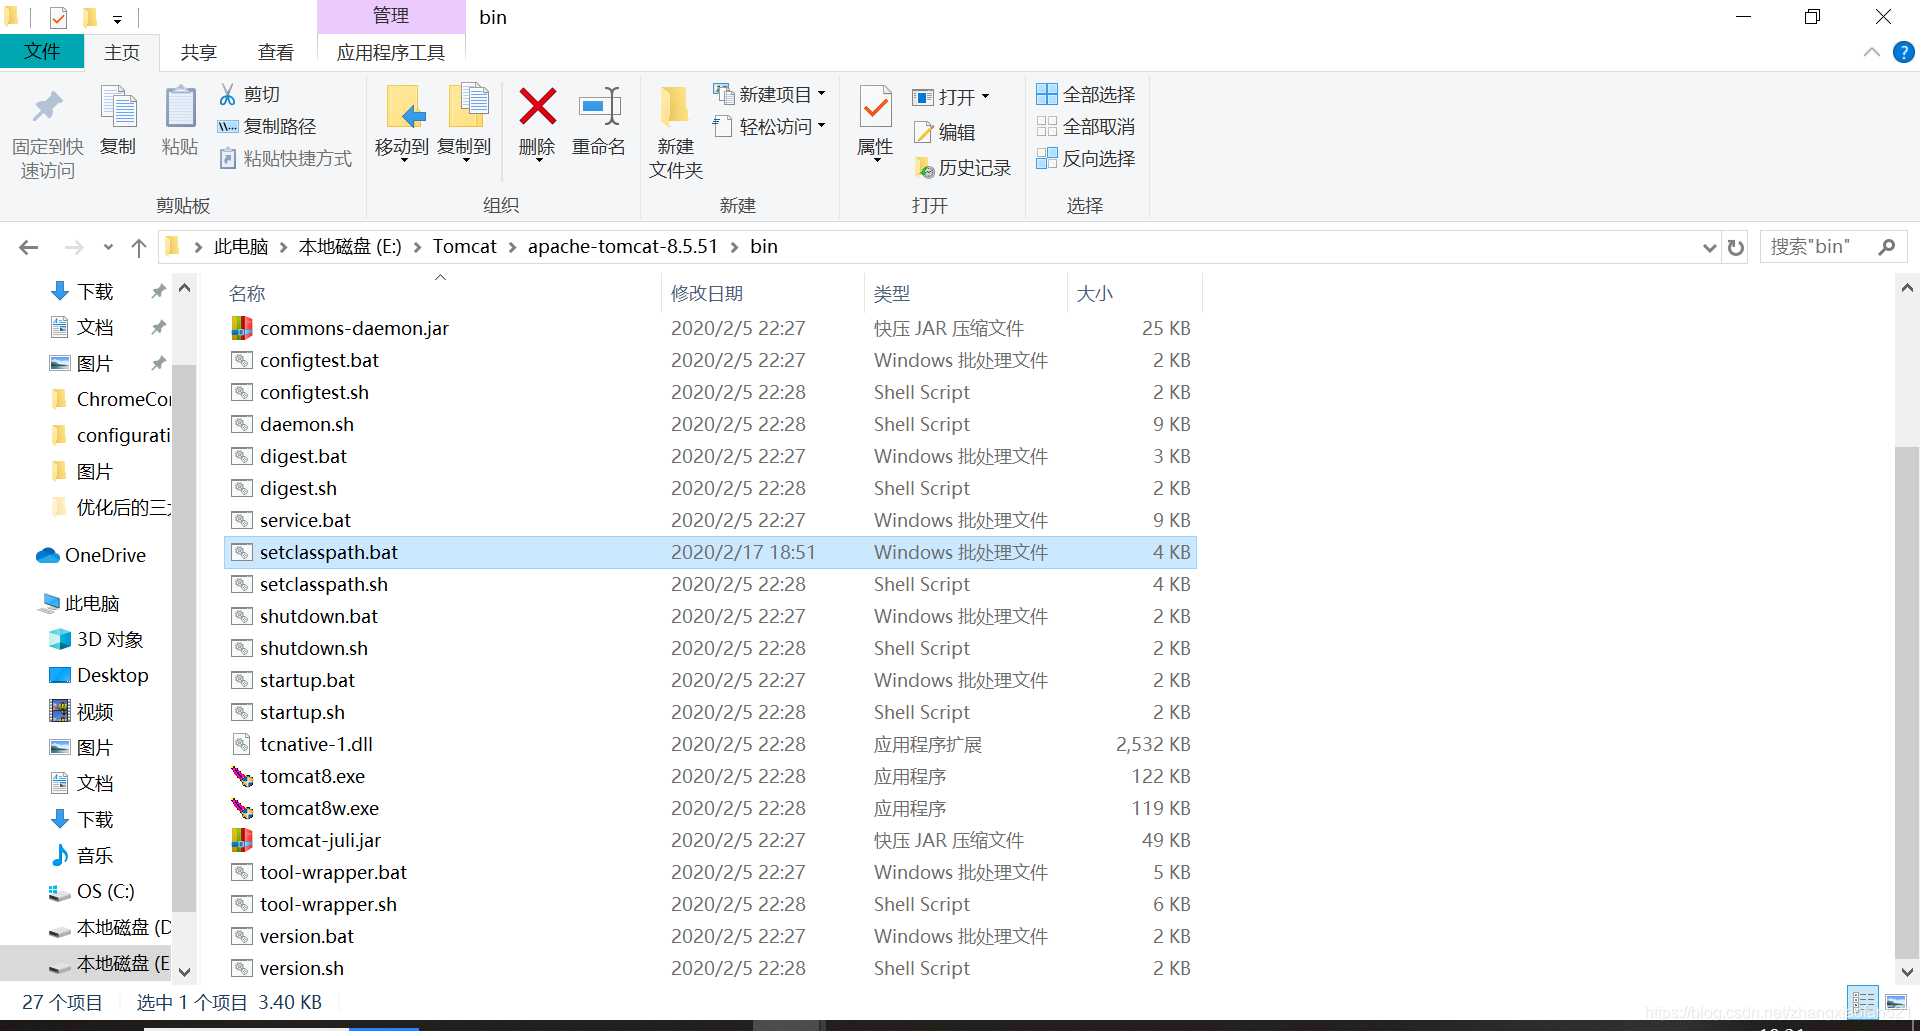
Task: Click Edit (编辑) in Open group
Action: tap(945, 132)
